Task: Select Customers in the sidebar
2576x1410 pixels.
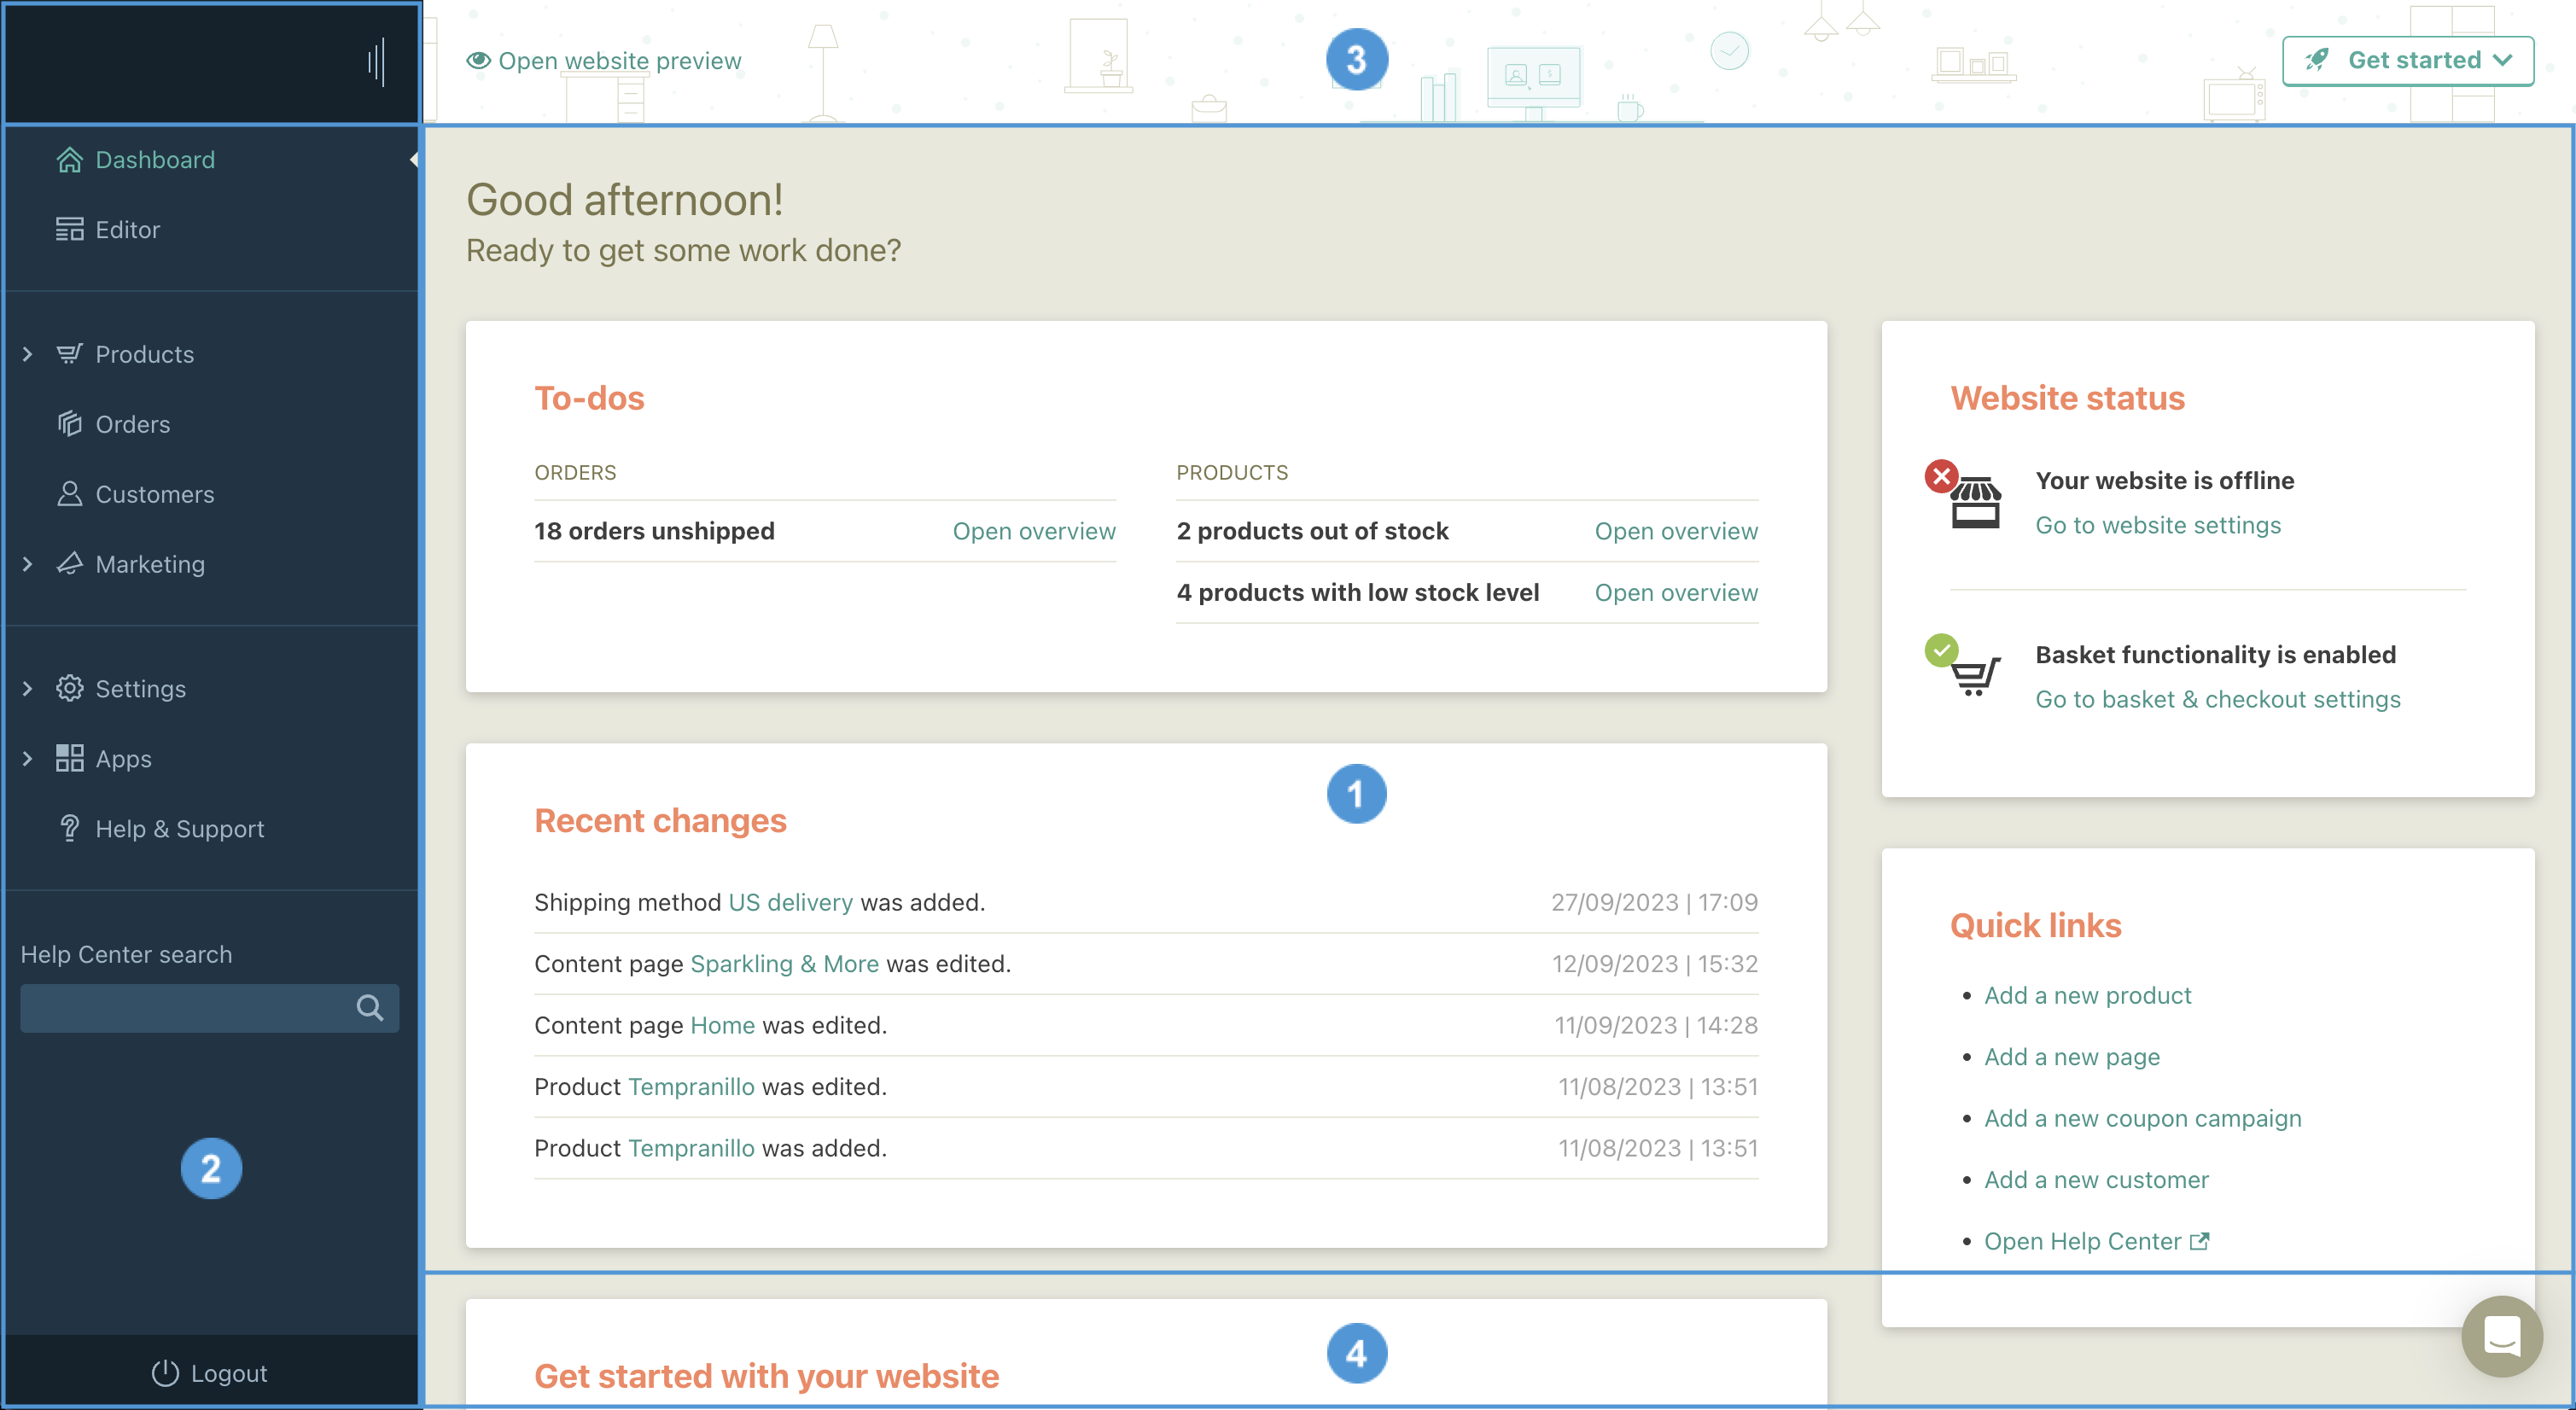Action: coord(155,494)
